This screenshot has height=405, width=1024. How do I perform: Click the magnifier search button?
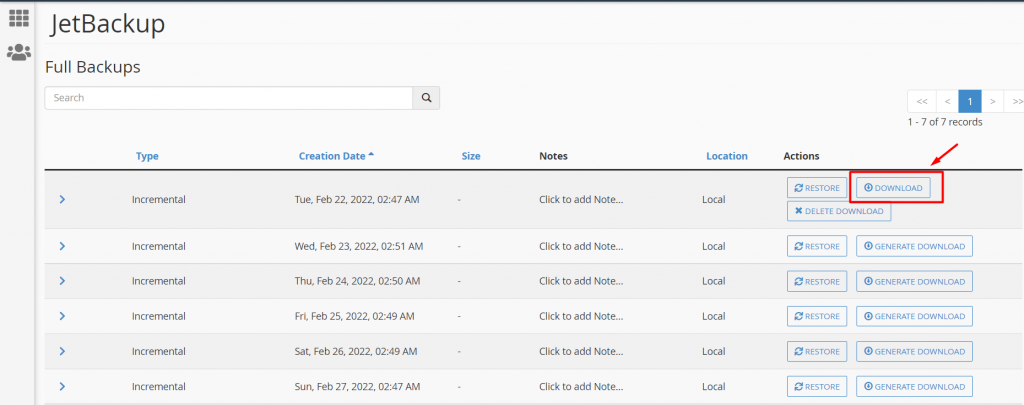(x=426, y=98)
